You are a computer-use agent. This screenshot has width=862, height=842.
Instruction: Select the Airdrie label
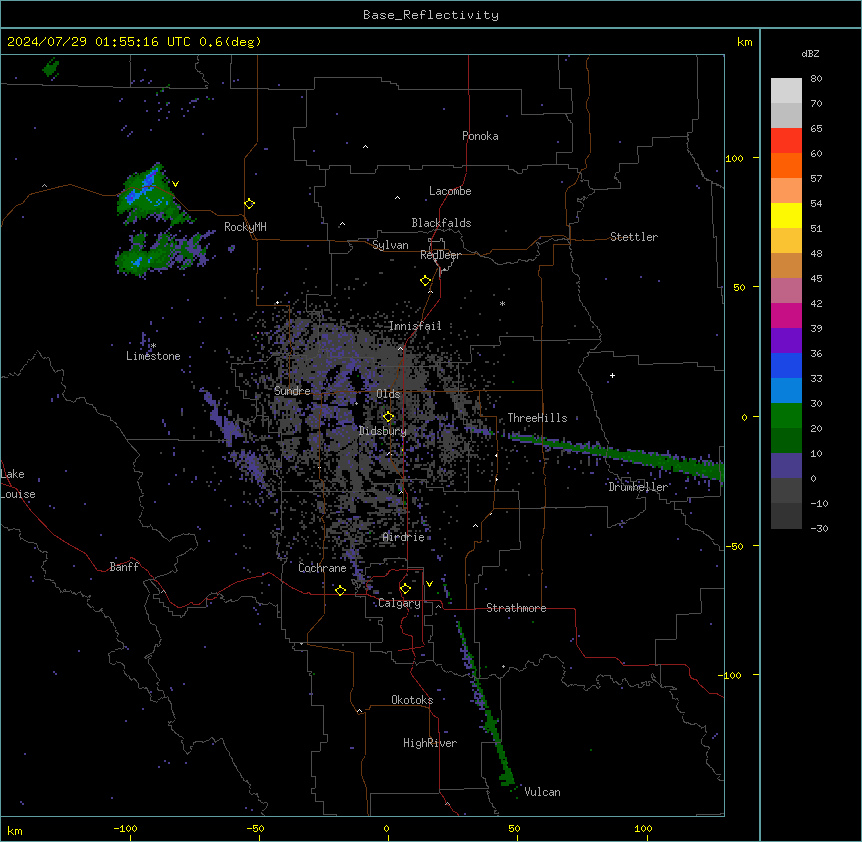tap(404, 538)
